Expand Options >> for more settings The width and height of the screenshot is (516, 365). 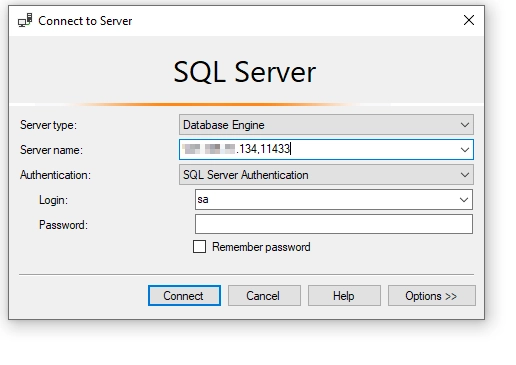click(432, 295)
